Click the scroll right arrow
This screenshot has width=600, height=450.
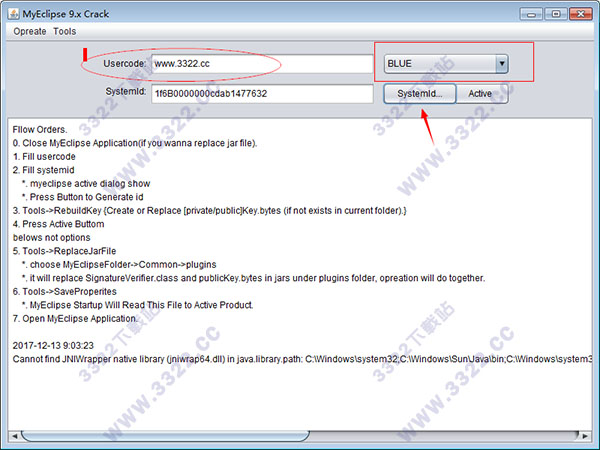(585, 436)
